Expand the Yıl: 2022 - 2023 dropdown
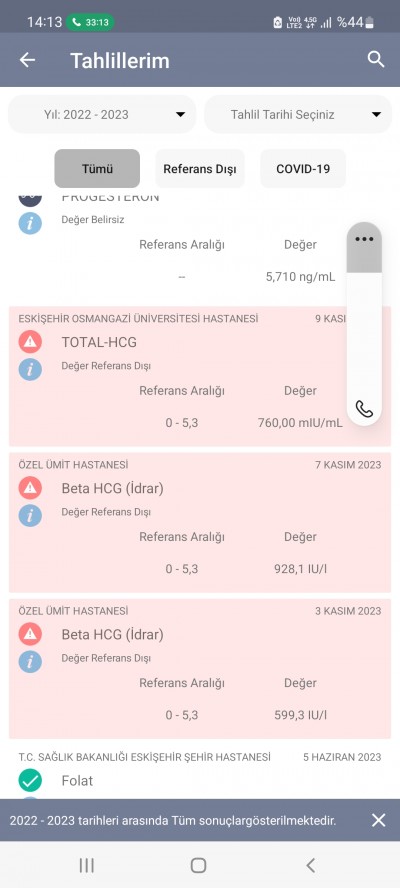400x888 pixels. click(x=102, y=114)
